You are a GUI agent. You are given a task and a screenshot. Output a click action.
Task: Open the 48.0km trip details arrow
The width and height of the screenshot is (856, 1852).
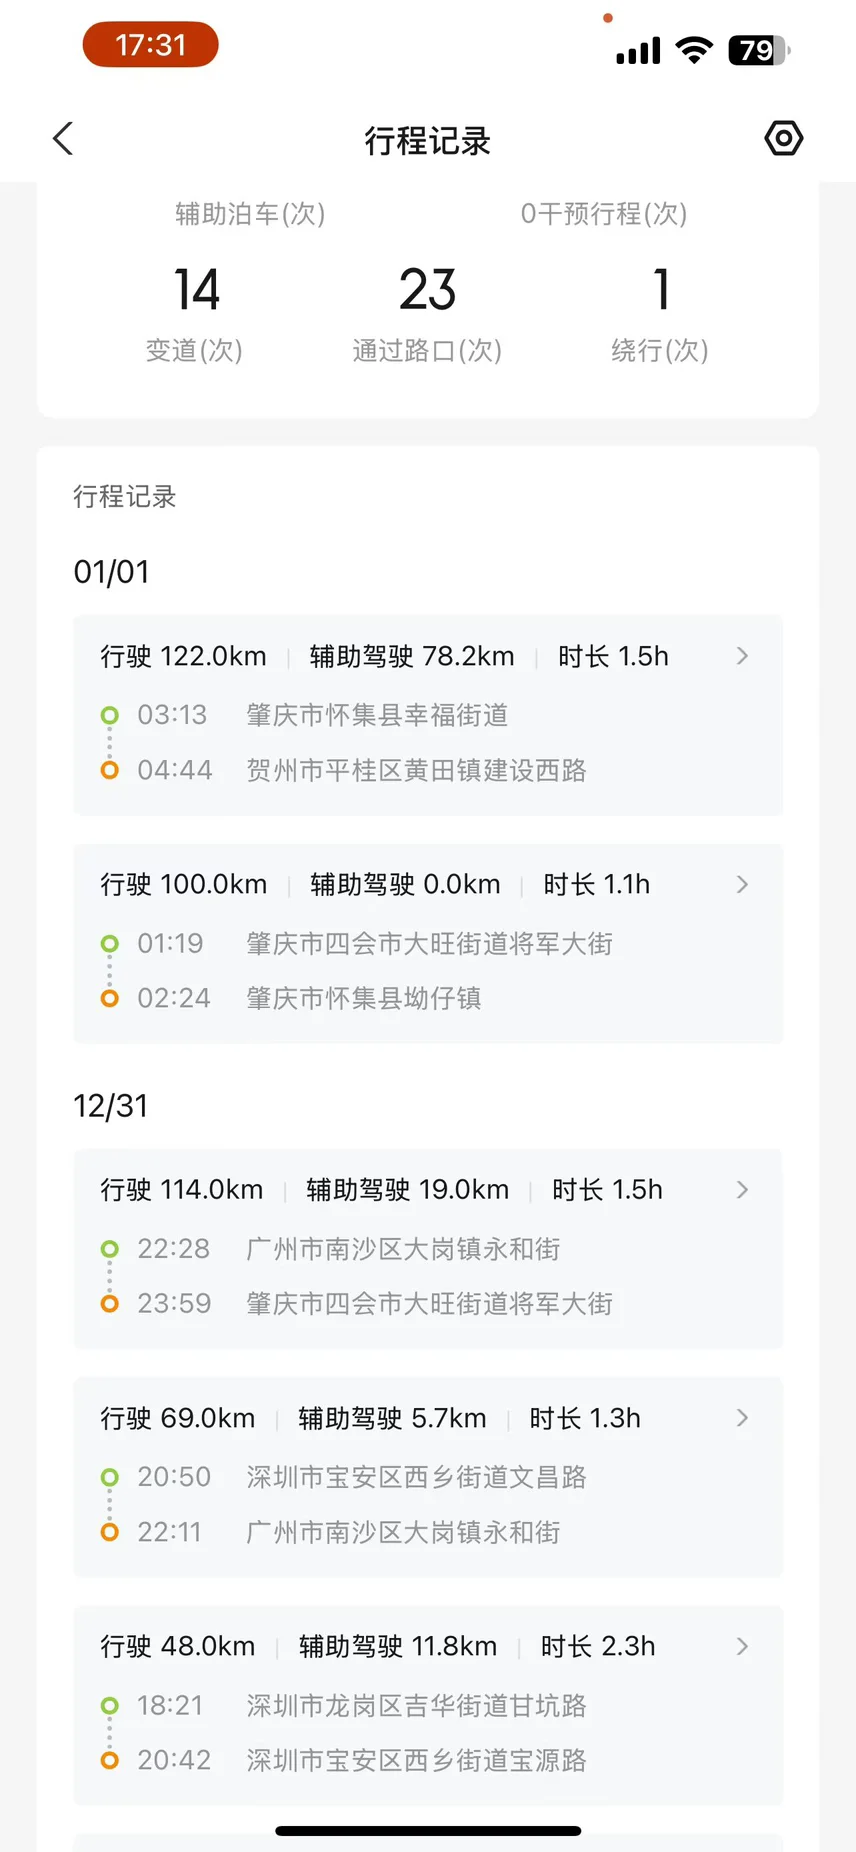coord(742,1646)
